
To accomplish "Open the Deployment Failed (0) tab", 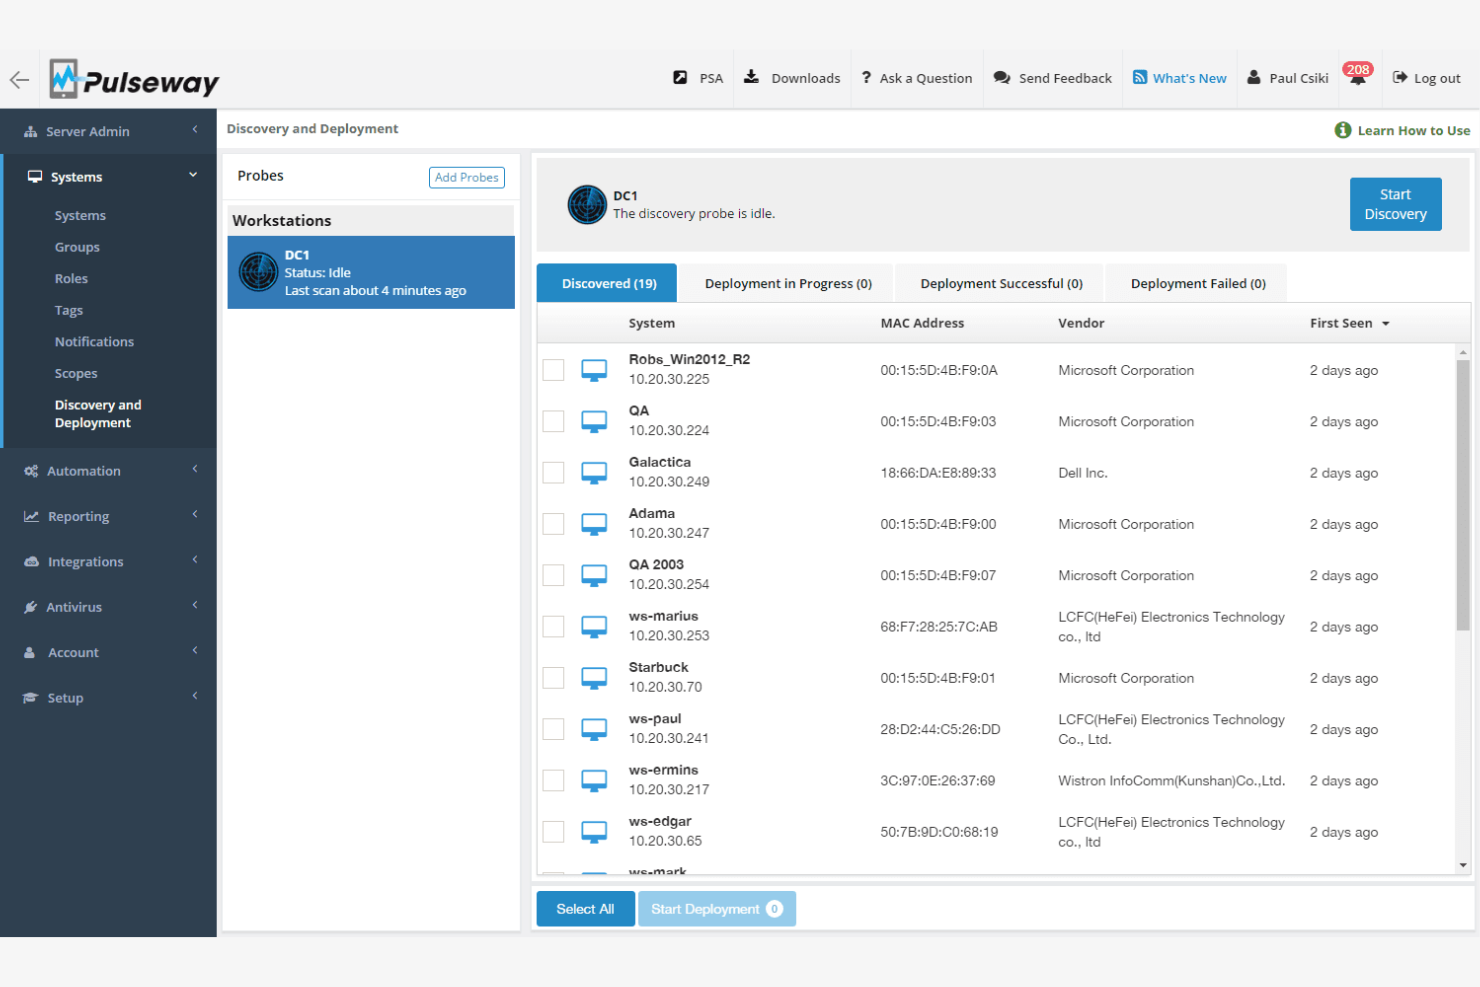I will pos(1198,283).
